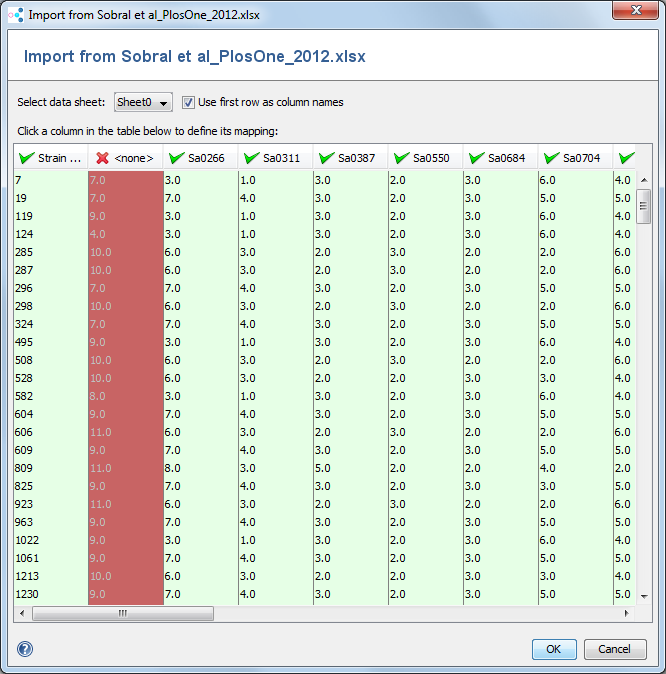Click the green check on Sa0387 header
This screenshot has width=666, height=674.
coord(327,158)
